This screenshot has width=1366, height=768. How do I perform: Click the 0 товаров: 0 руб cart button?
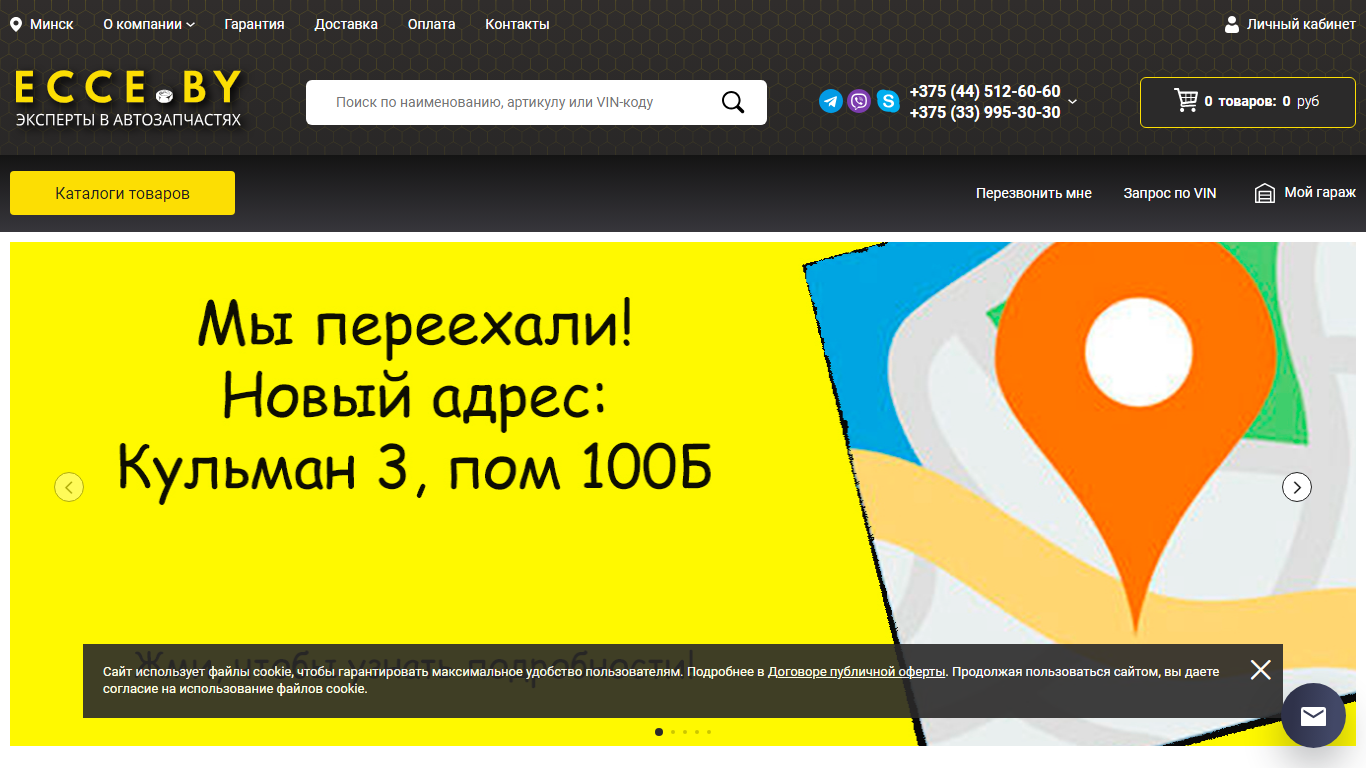point(1248,102)
